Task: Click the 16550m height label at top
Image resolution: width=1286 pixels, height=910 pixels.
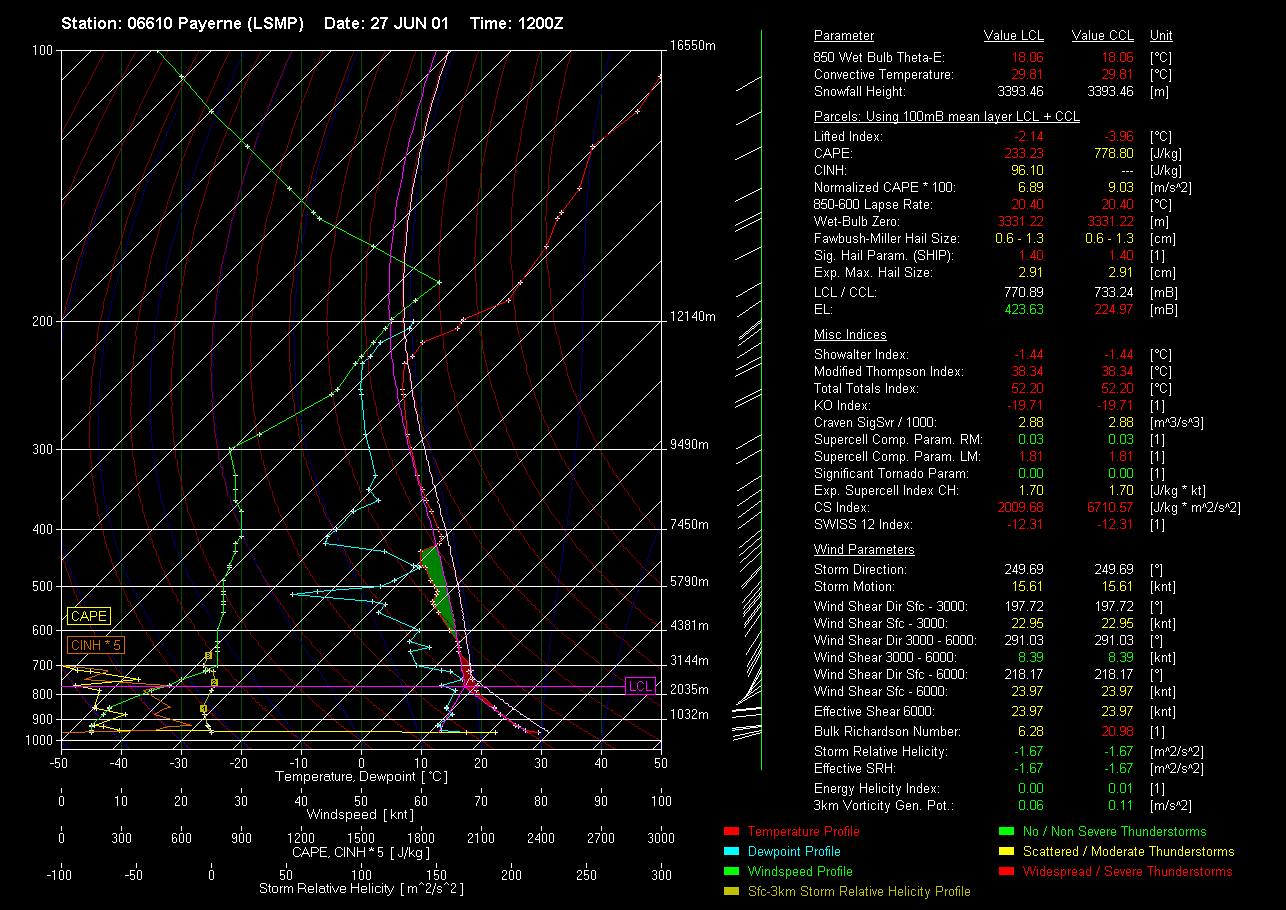Action: point(693,46)
